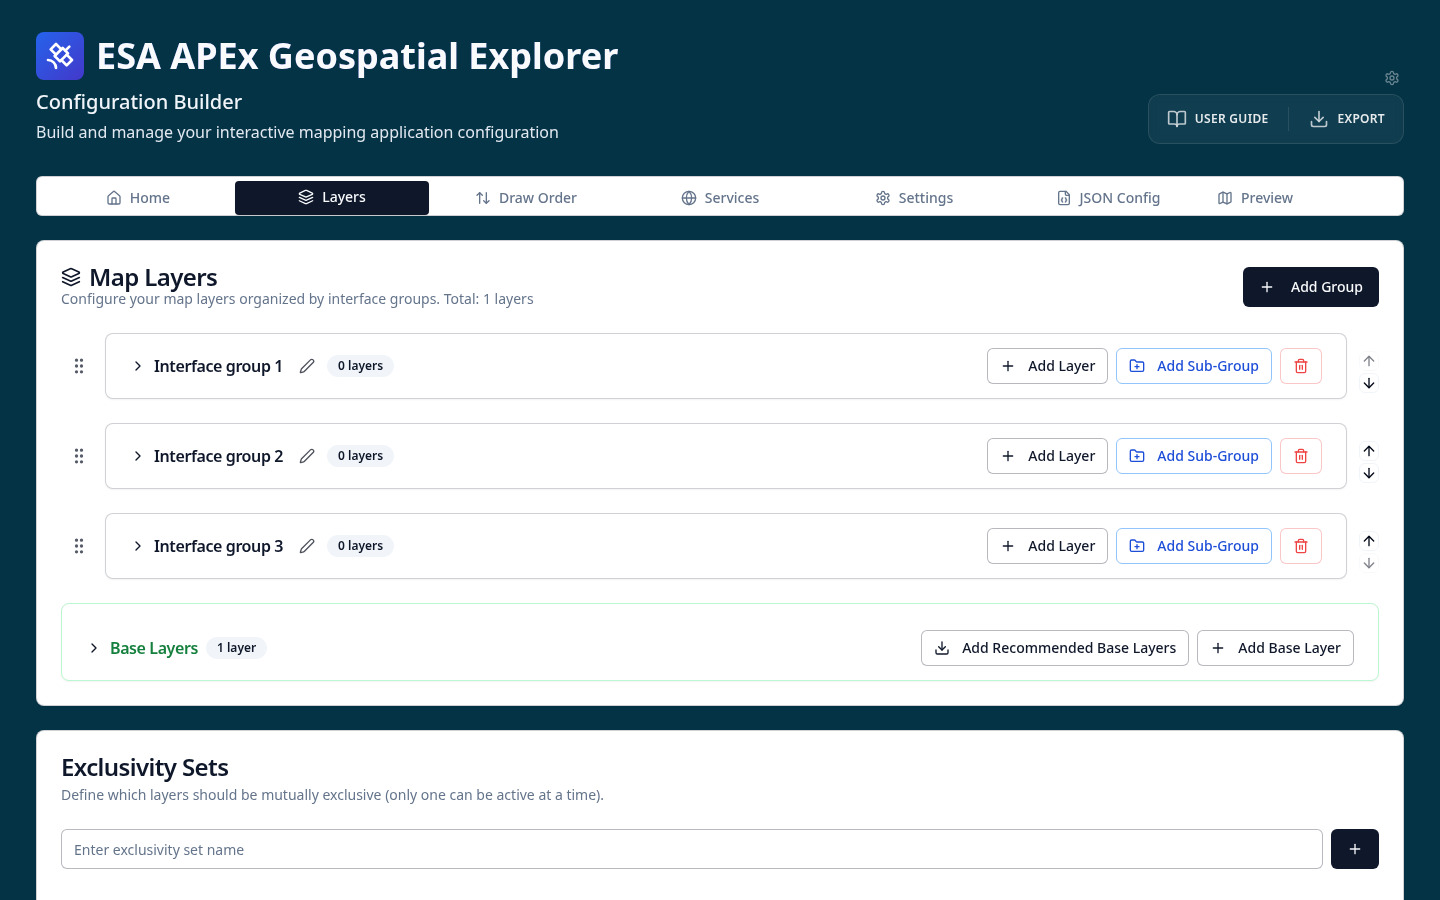Click the '0 layers' badge of Interface group 2
Viewport: 1440px width, 900px height.
click(x=360, y=456)
